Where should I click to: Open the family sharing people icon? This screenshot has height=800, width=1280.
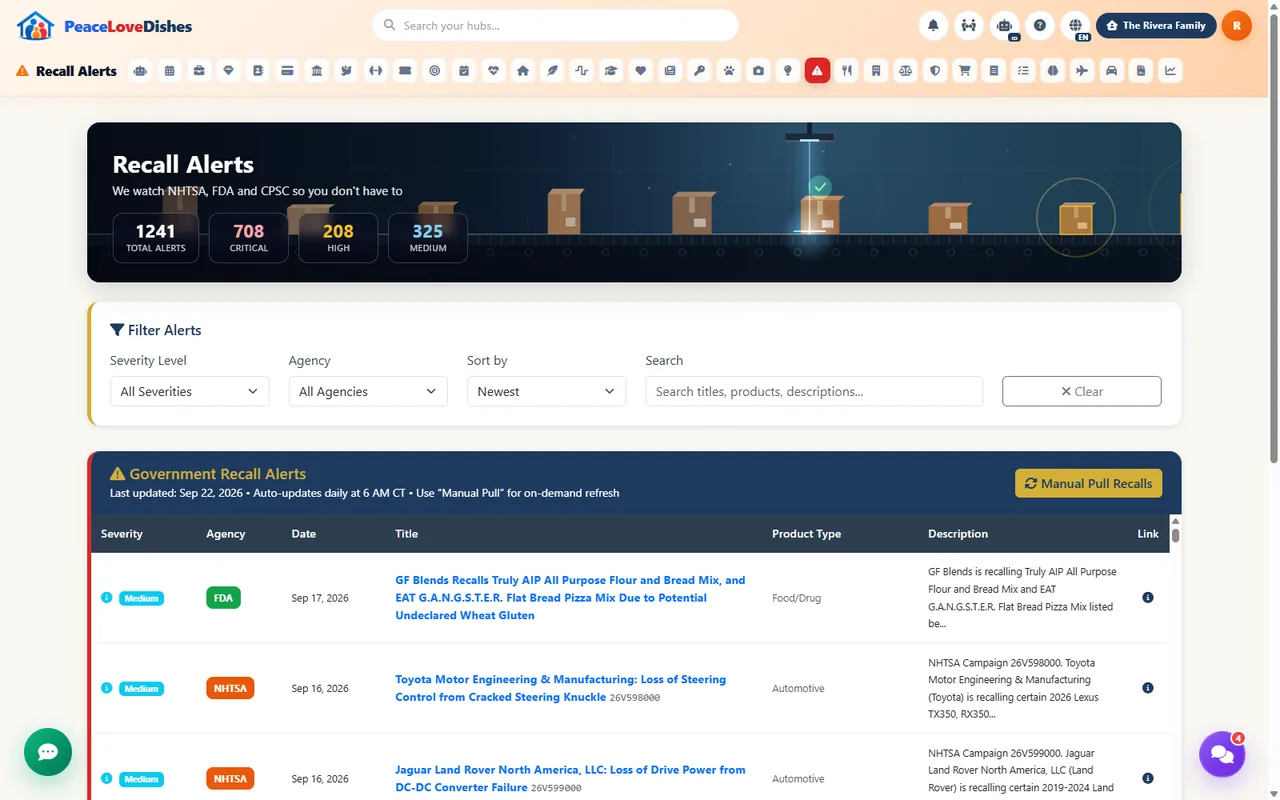(969, 26)
